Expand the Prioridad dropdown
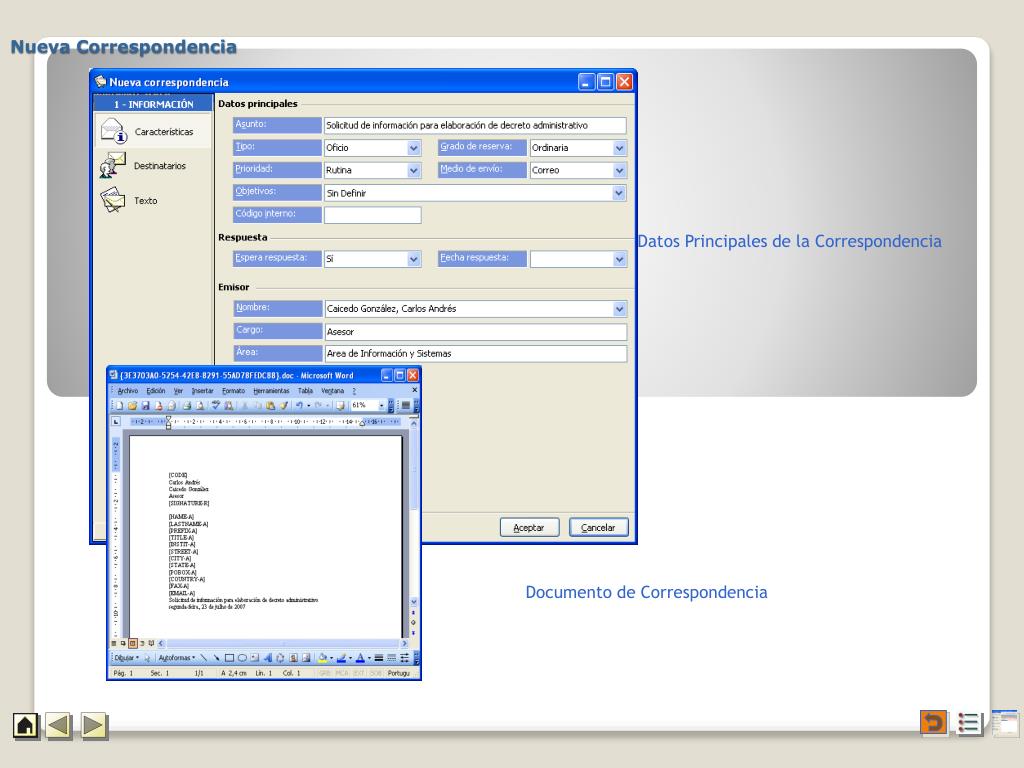 (413, 170)
